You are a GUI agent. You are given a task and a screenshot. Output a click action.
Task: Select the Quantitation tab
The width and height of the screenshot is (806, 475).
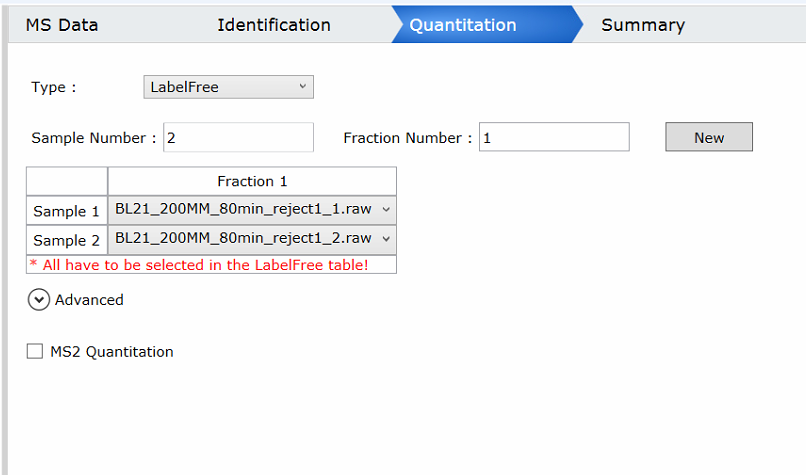click(x=463, y=25)
